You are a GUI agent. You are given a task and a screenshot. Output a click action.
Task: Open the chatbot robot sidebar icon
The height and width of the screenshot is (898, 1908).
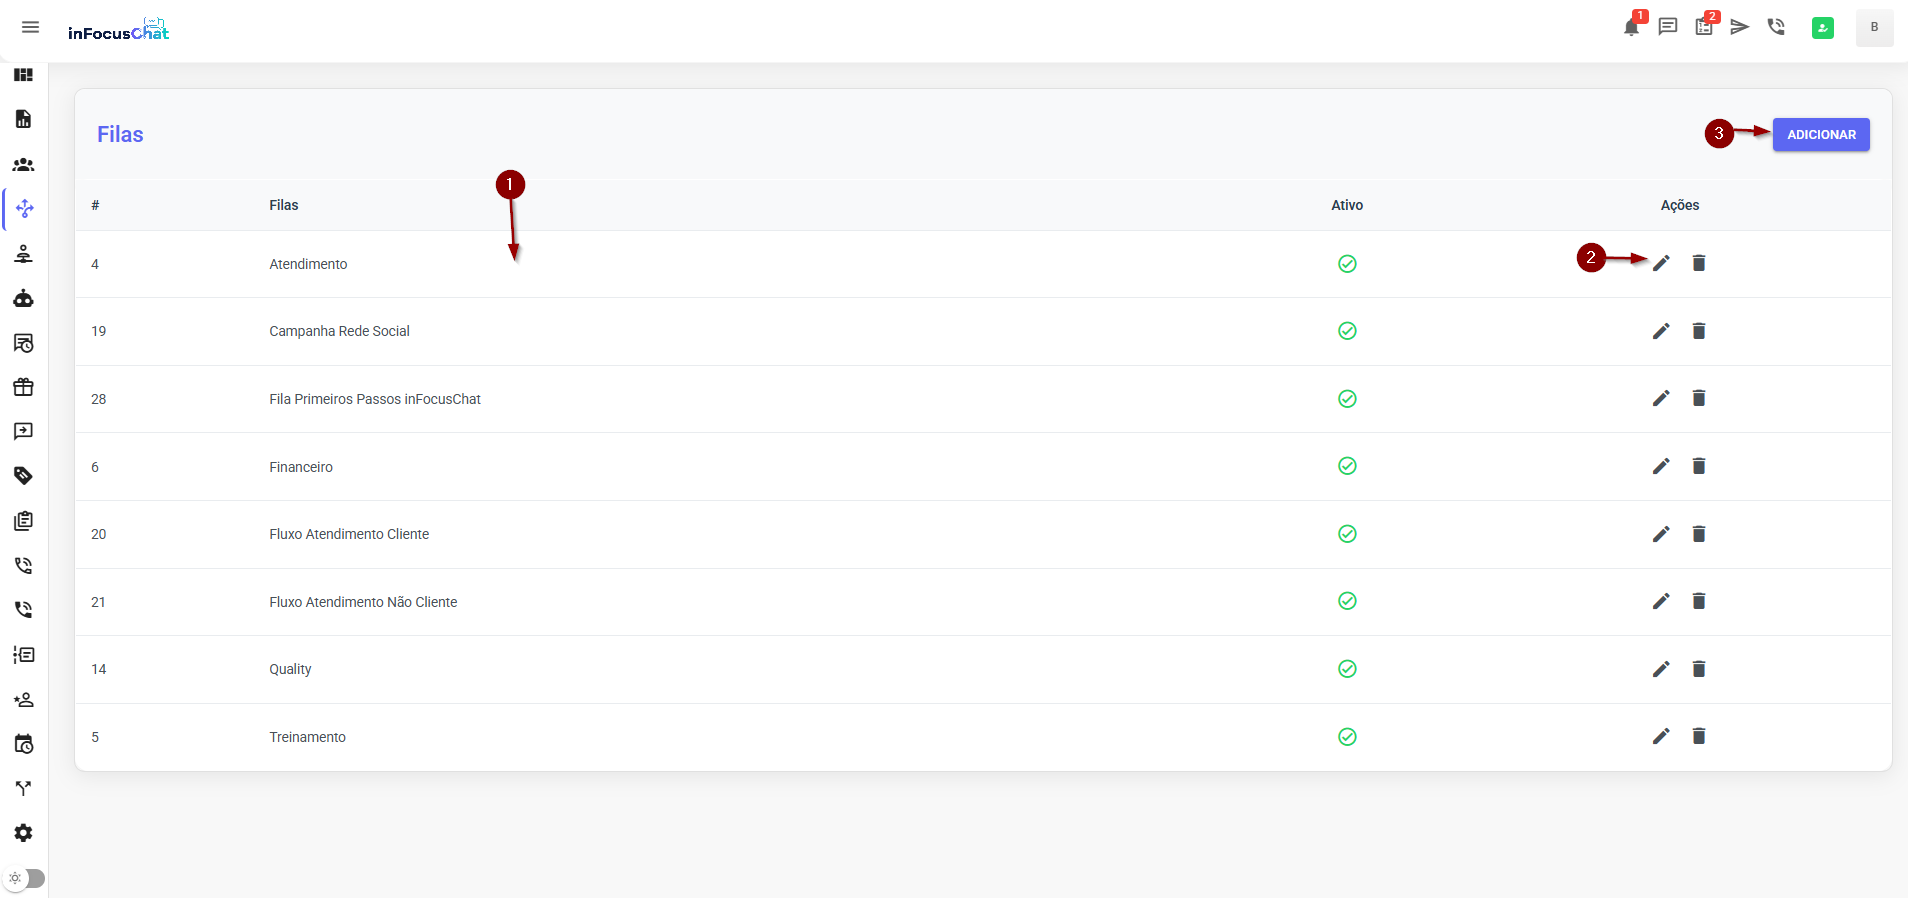click(x=23, y=298)
